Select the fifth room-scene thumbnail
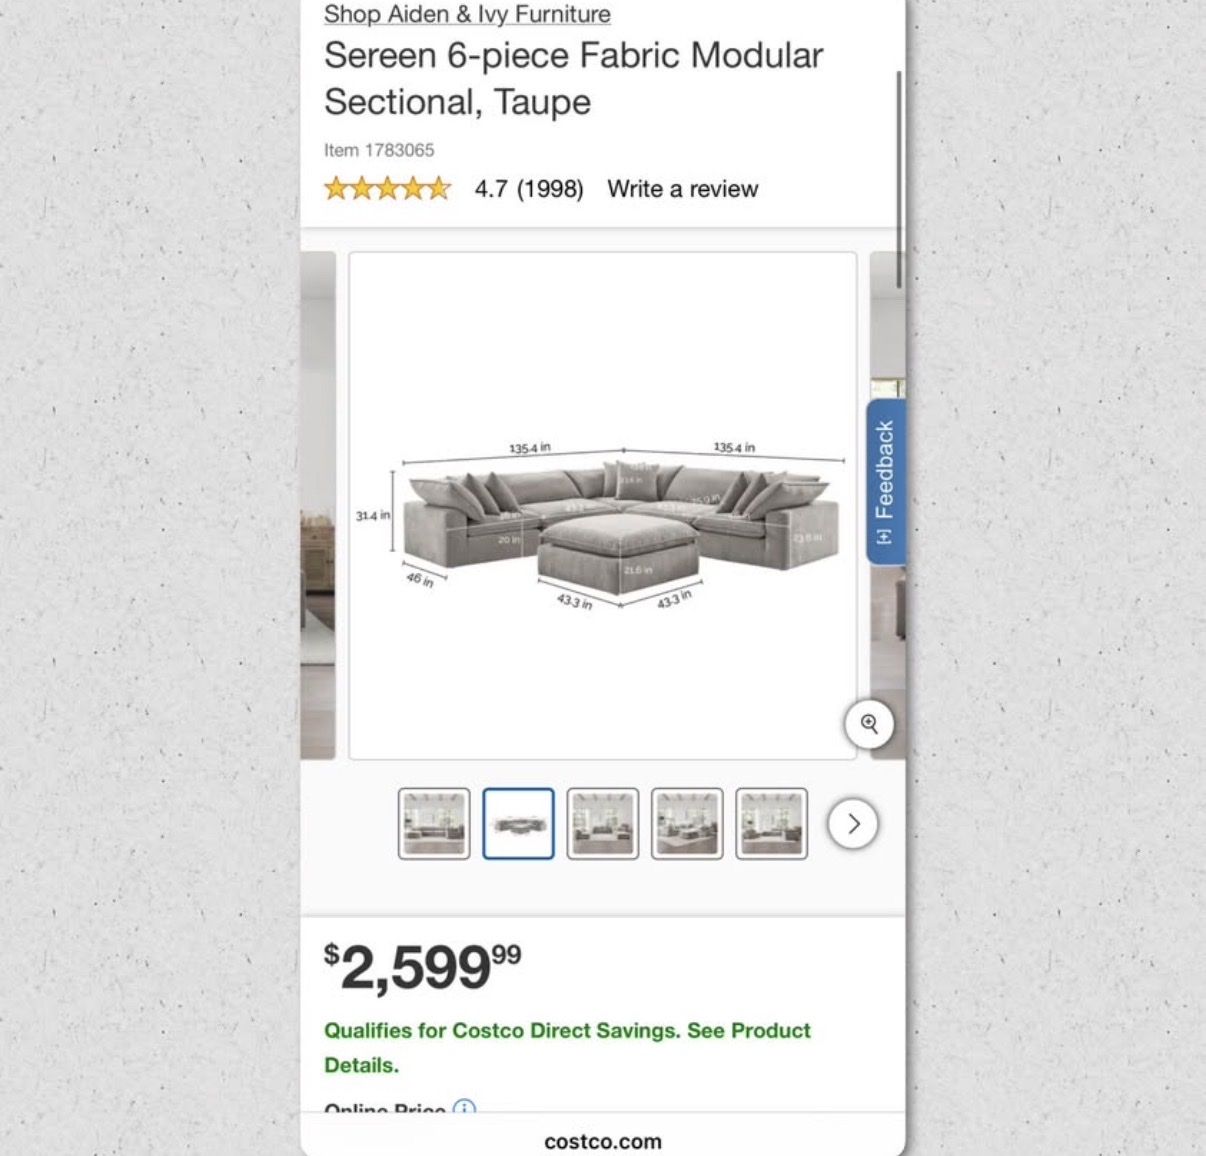The height and width of the screenshot is (1156, 1206). tap(771, 824)
